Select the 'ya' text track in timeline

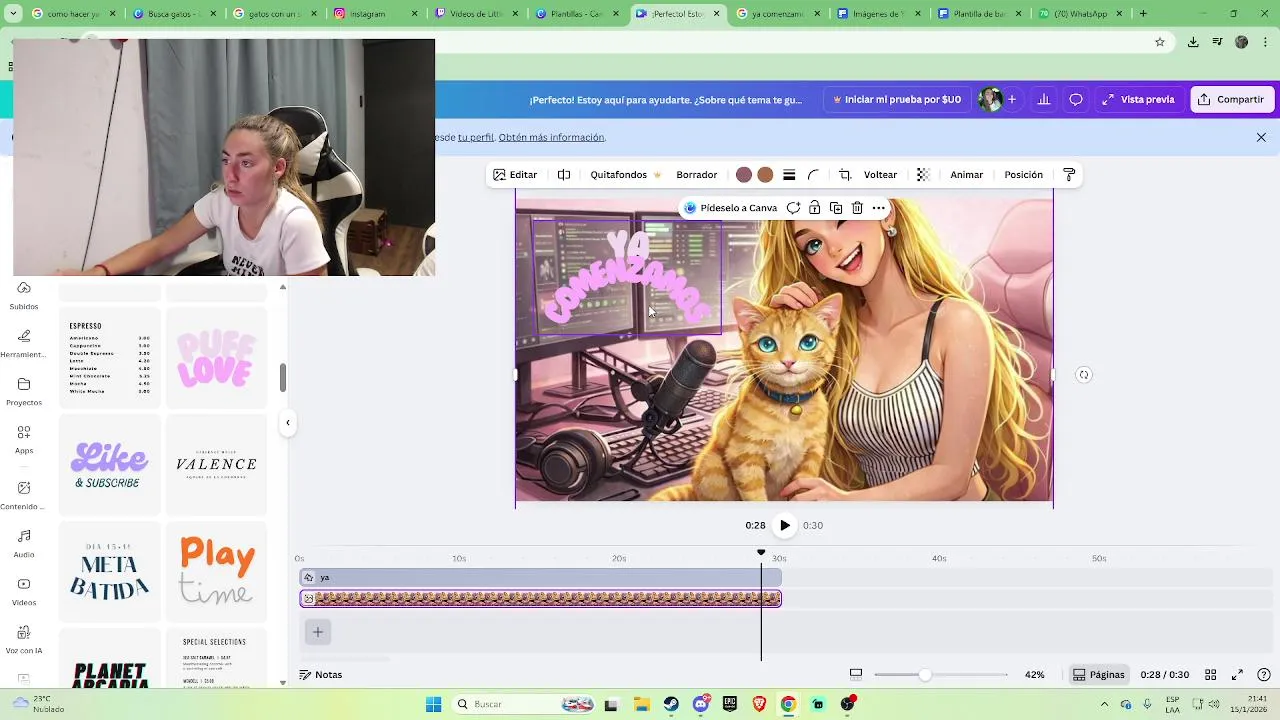[541, 577]
